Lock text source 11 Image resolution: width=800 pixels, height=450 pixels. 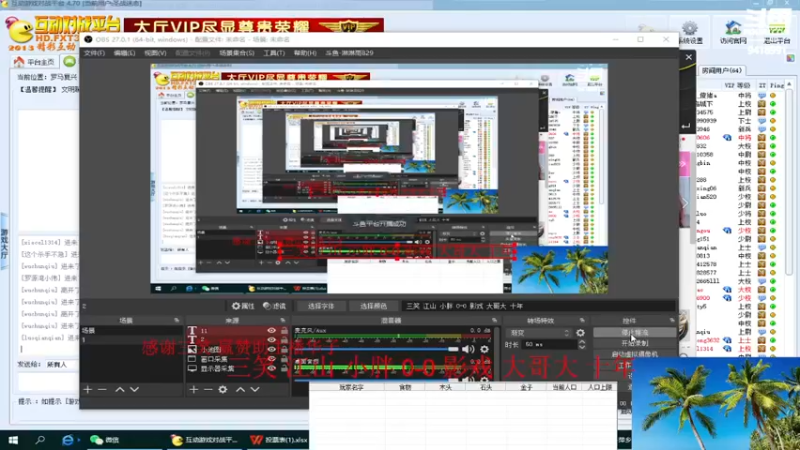click(x=284, y=331)
